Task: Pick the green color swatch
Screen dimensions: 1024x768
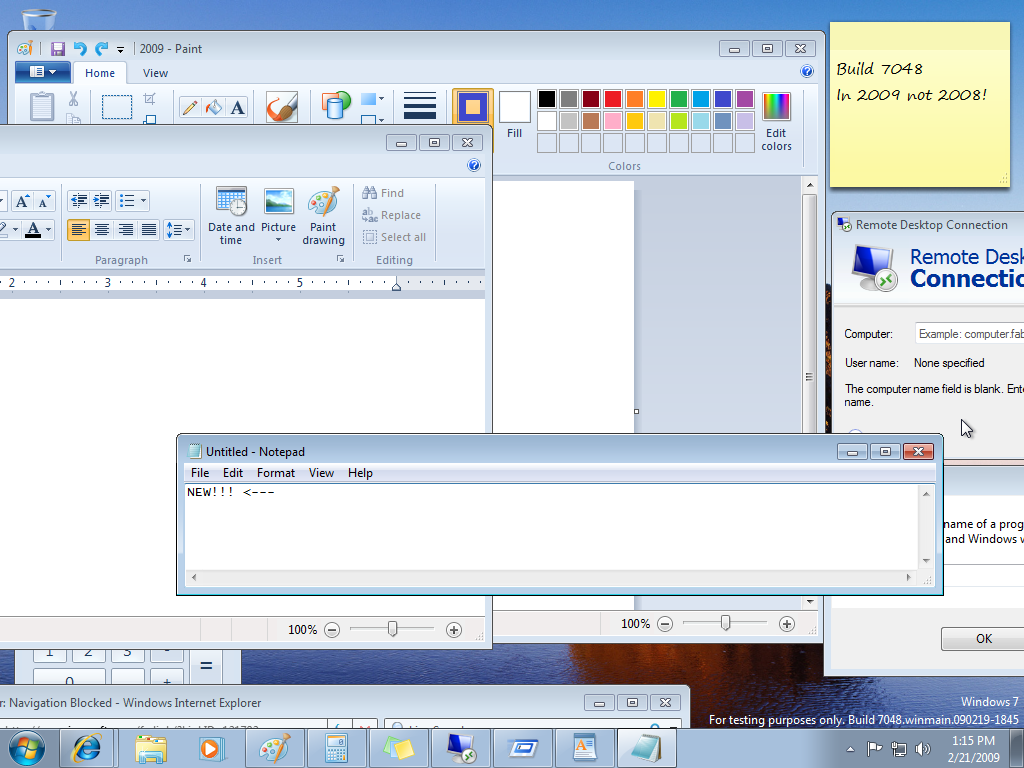Action: click(679, 99)
